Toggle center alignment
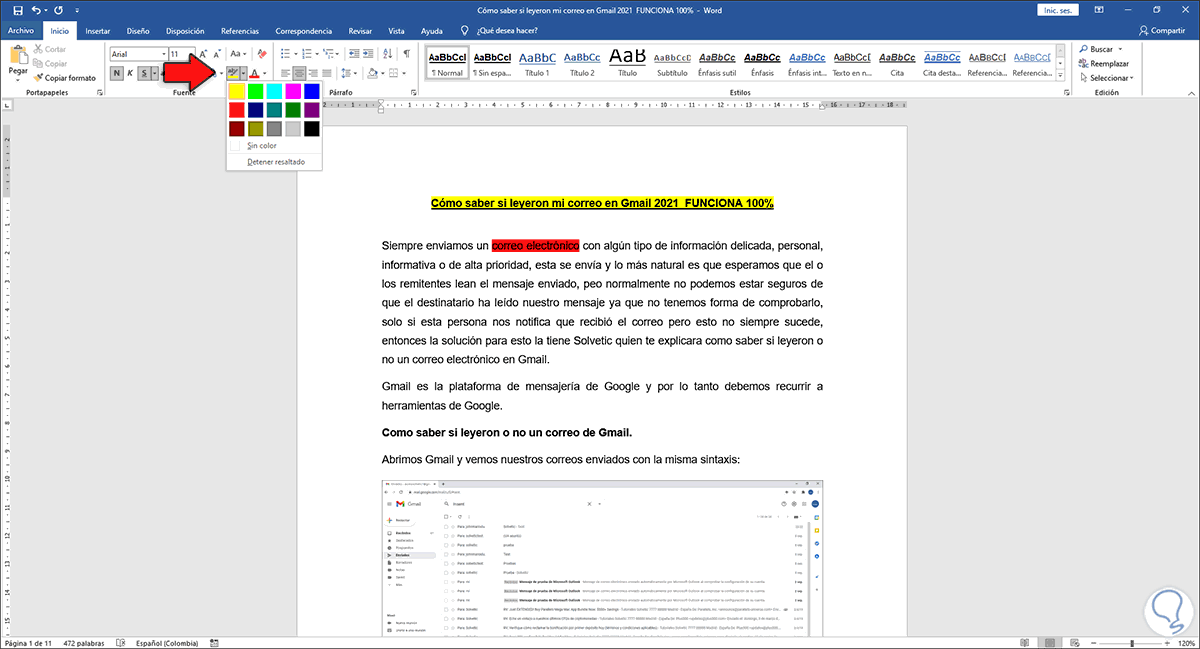 click(299, 73)
